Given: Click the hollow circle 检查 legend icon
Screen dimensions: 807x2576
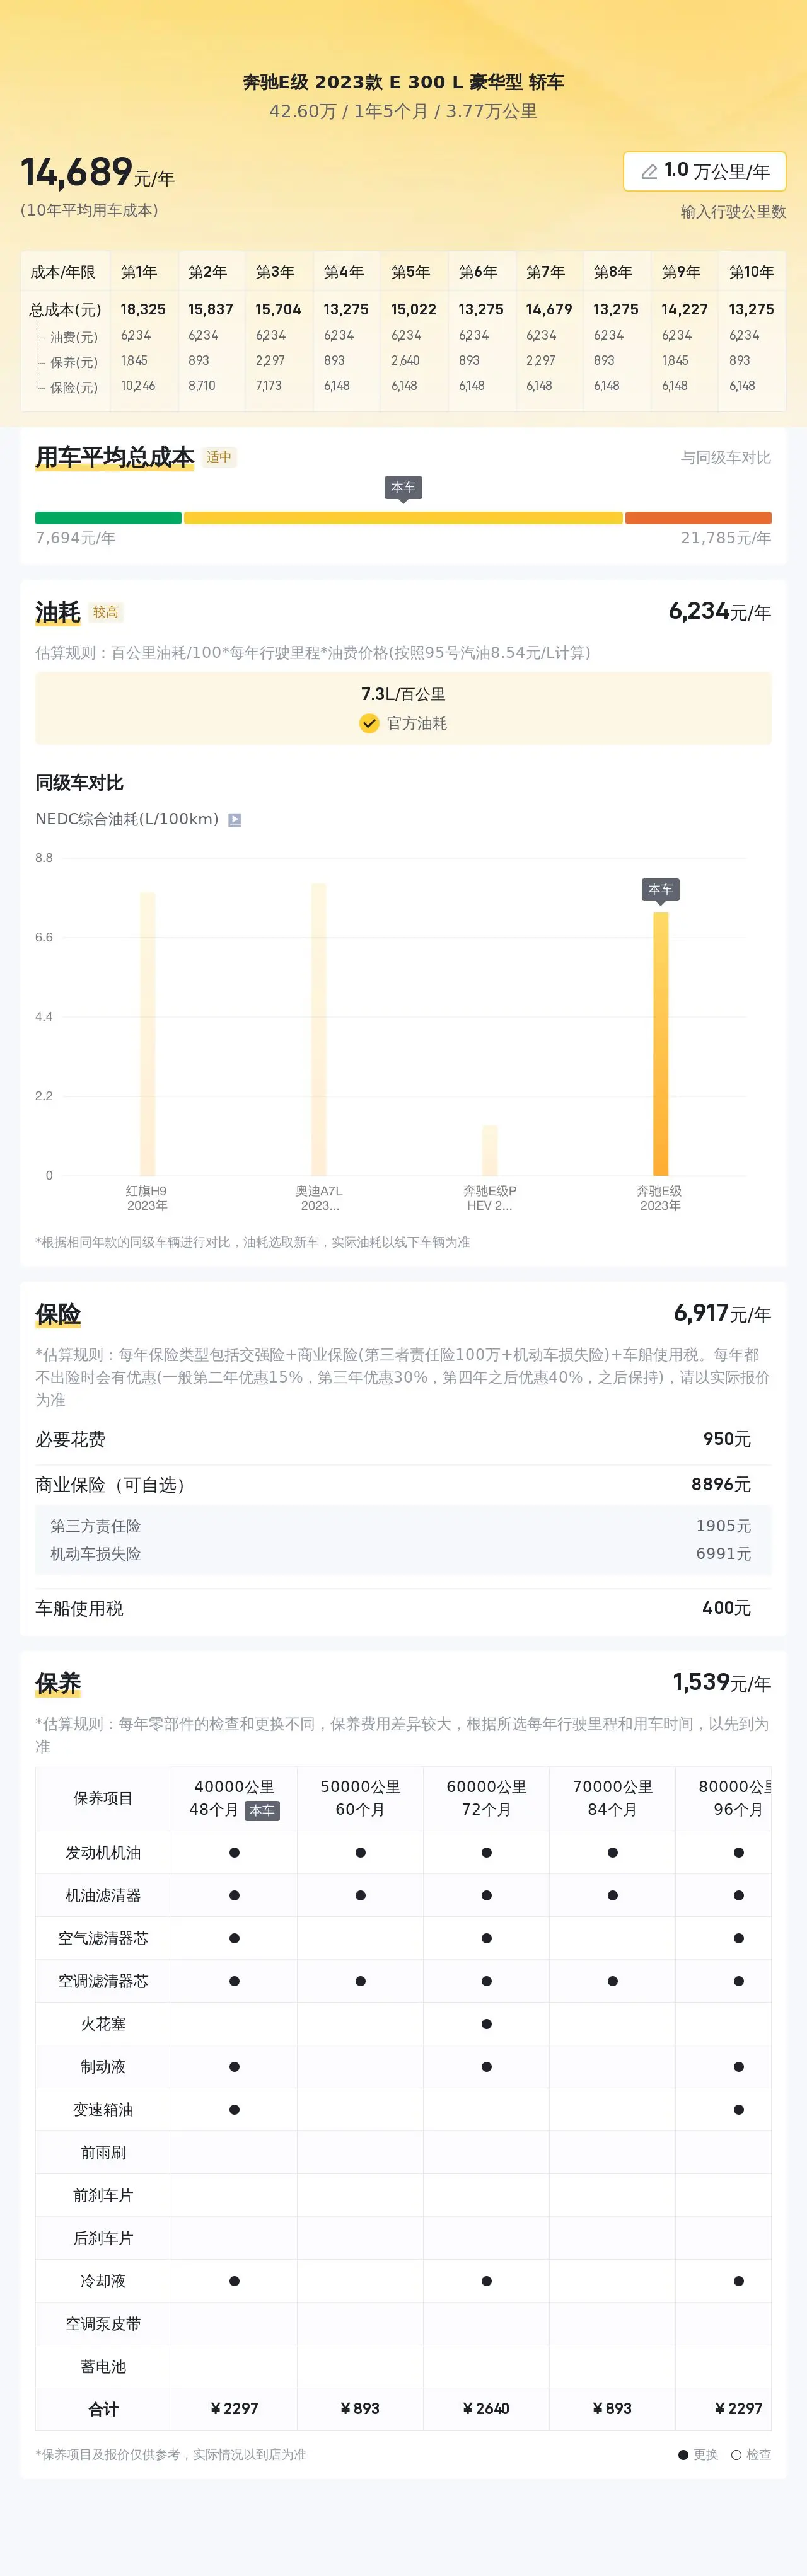Looking at the screenshot, I should point(736,2454).
